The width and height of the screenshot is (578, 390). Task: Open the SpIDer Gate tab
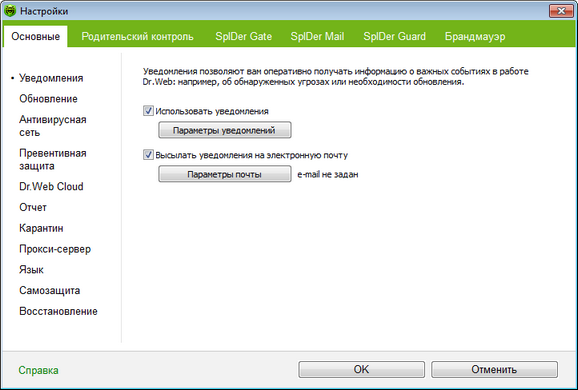click(243, 36)
